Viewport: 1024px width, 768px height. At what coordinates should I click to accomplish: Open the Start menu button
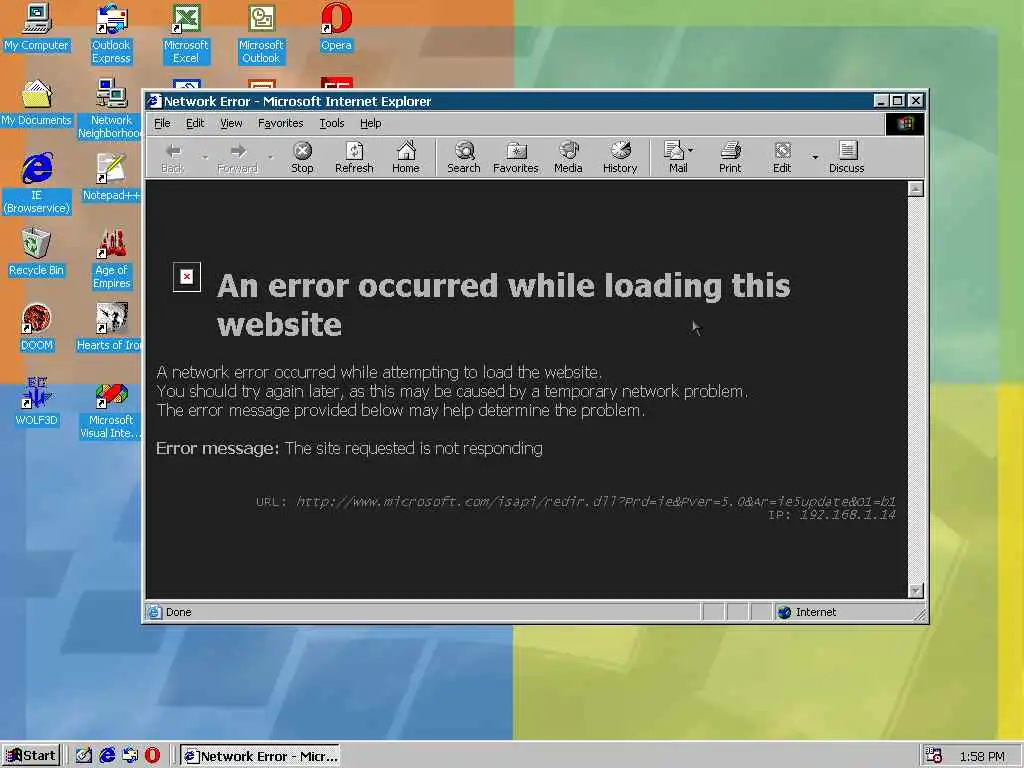tap(31, 756)
